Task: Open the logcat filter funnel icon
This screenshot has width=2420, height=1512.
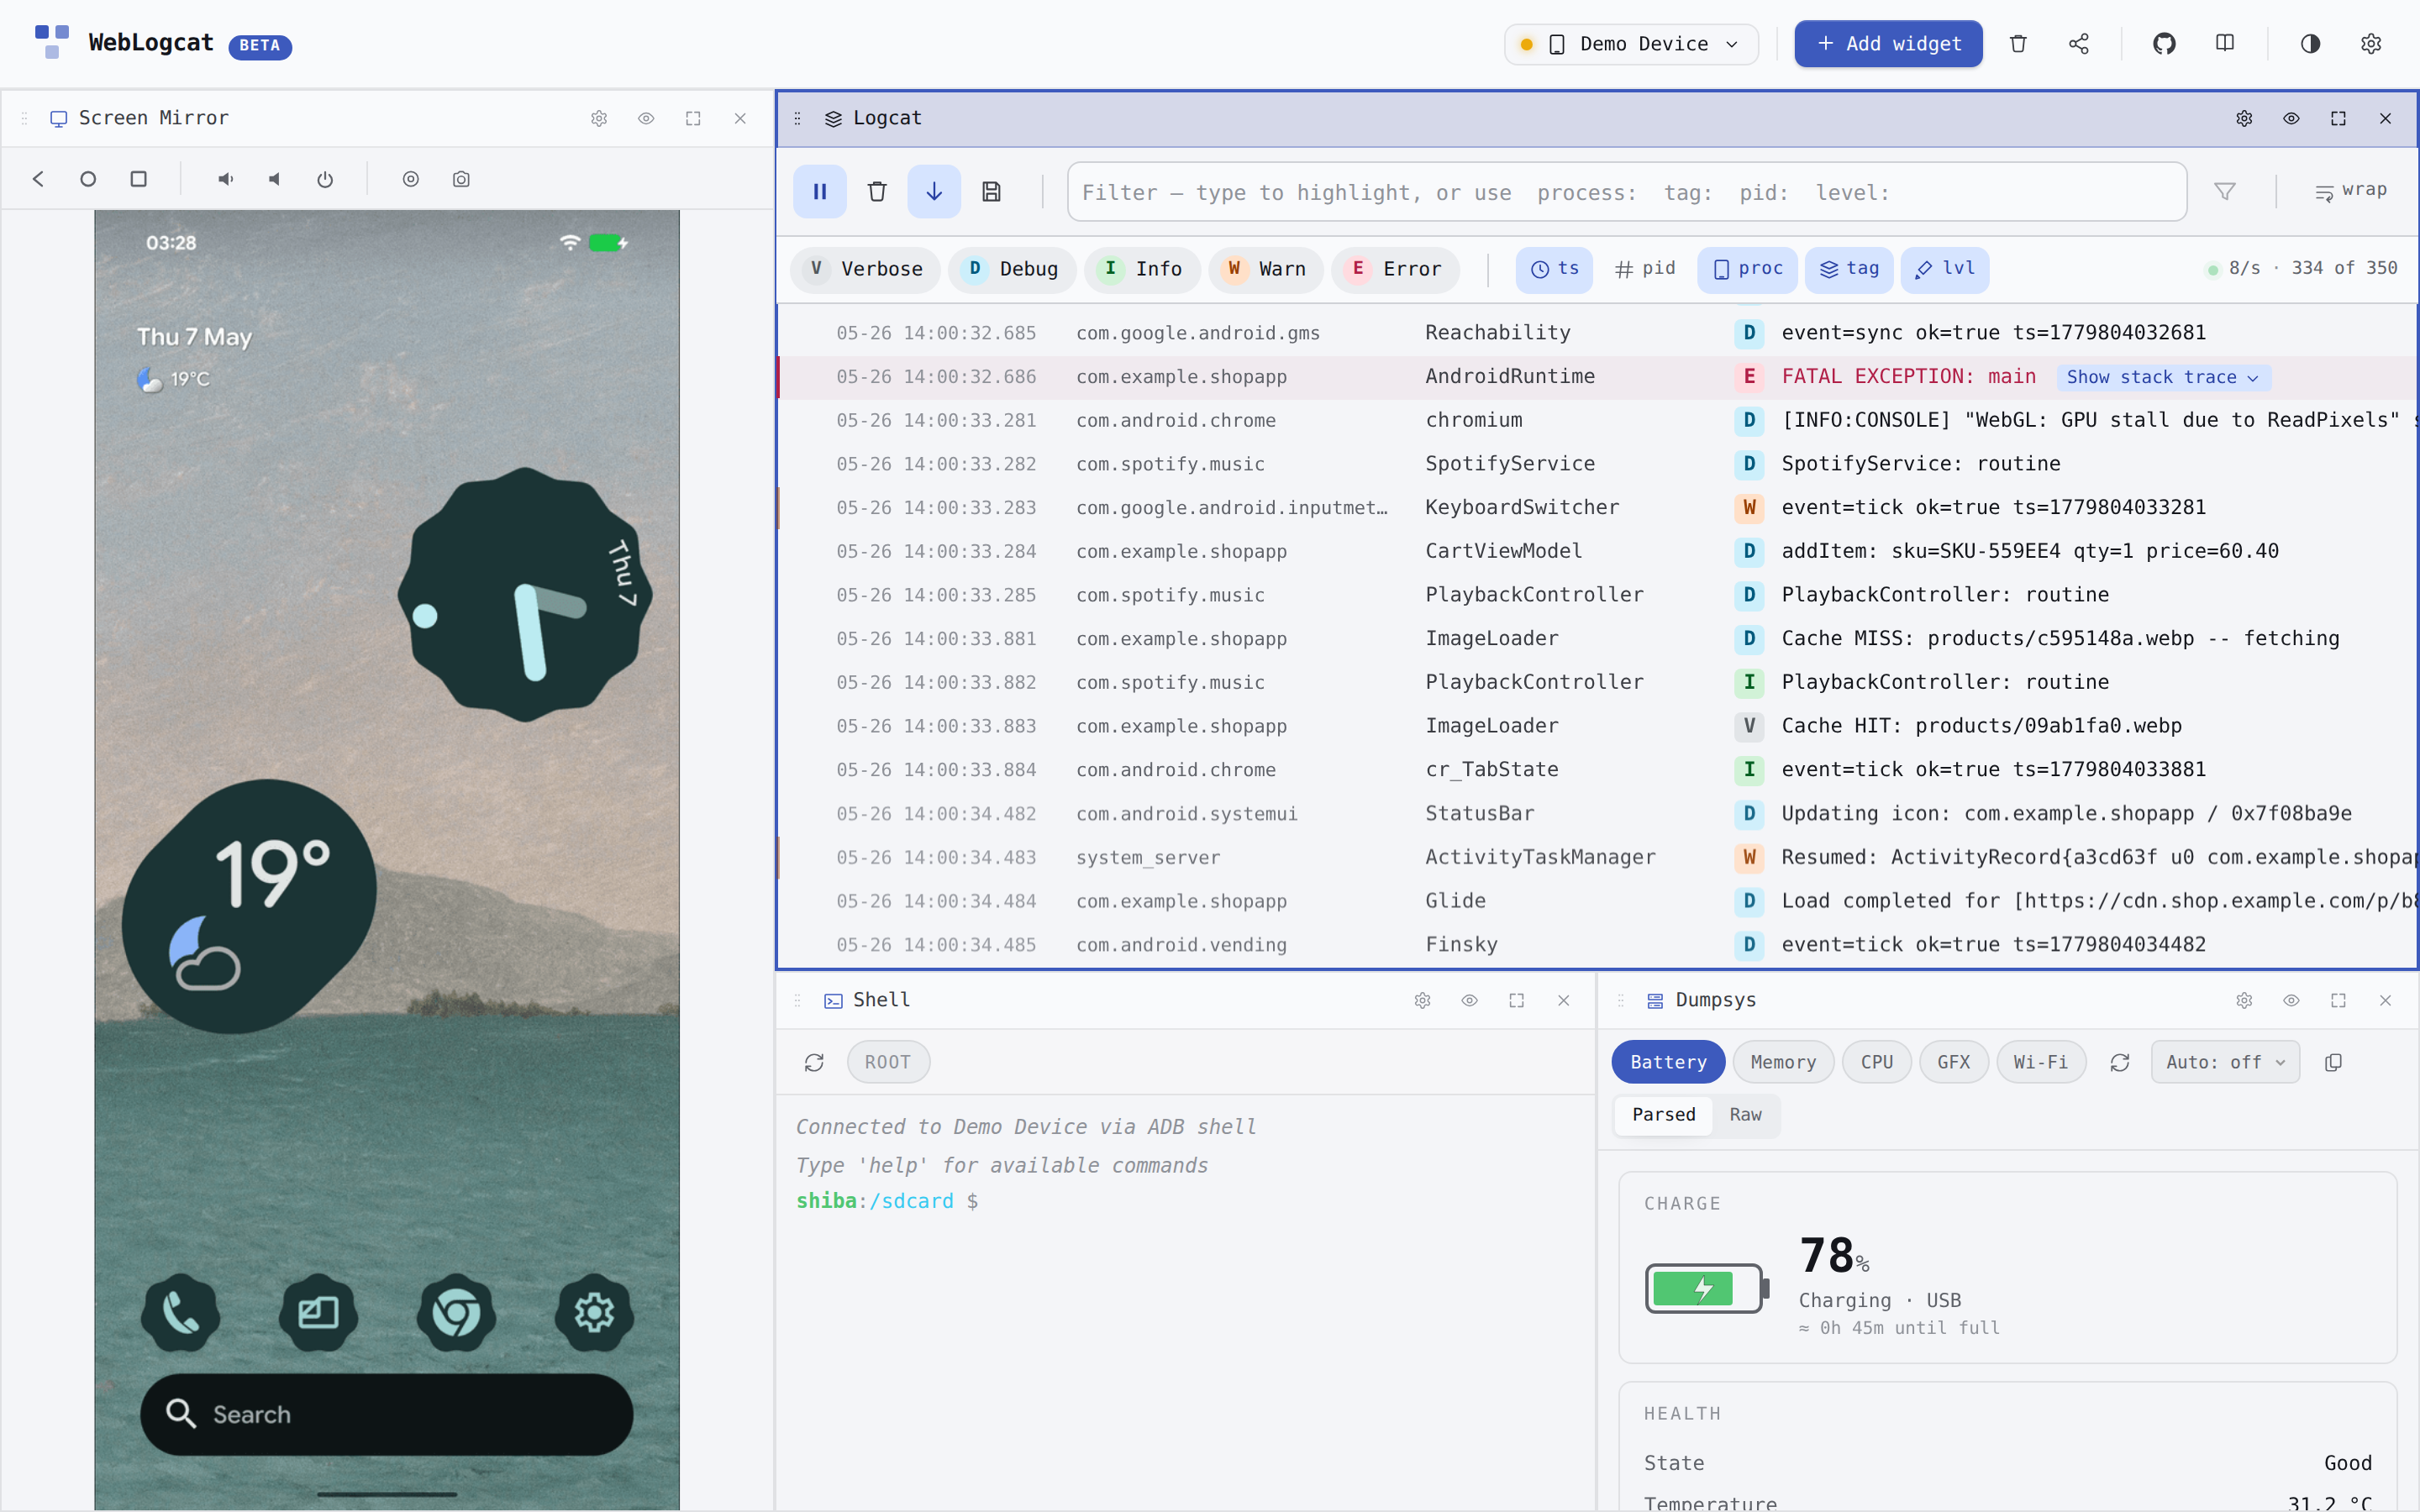Action: 2224,192
